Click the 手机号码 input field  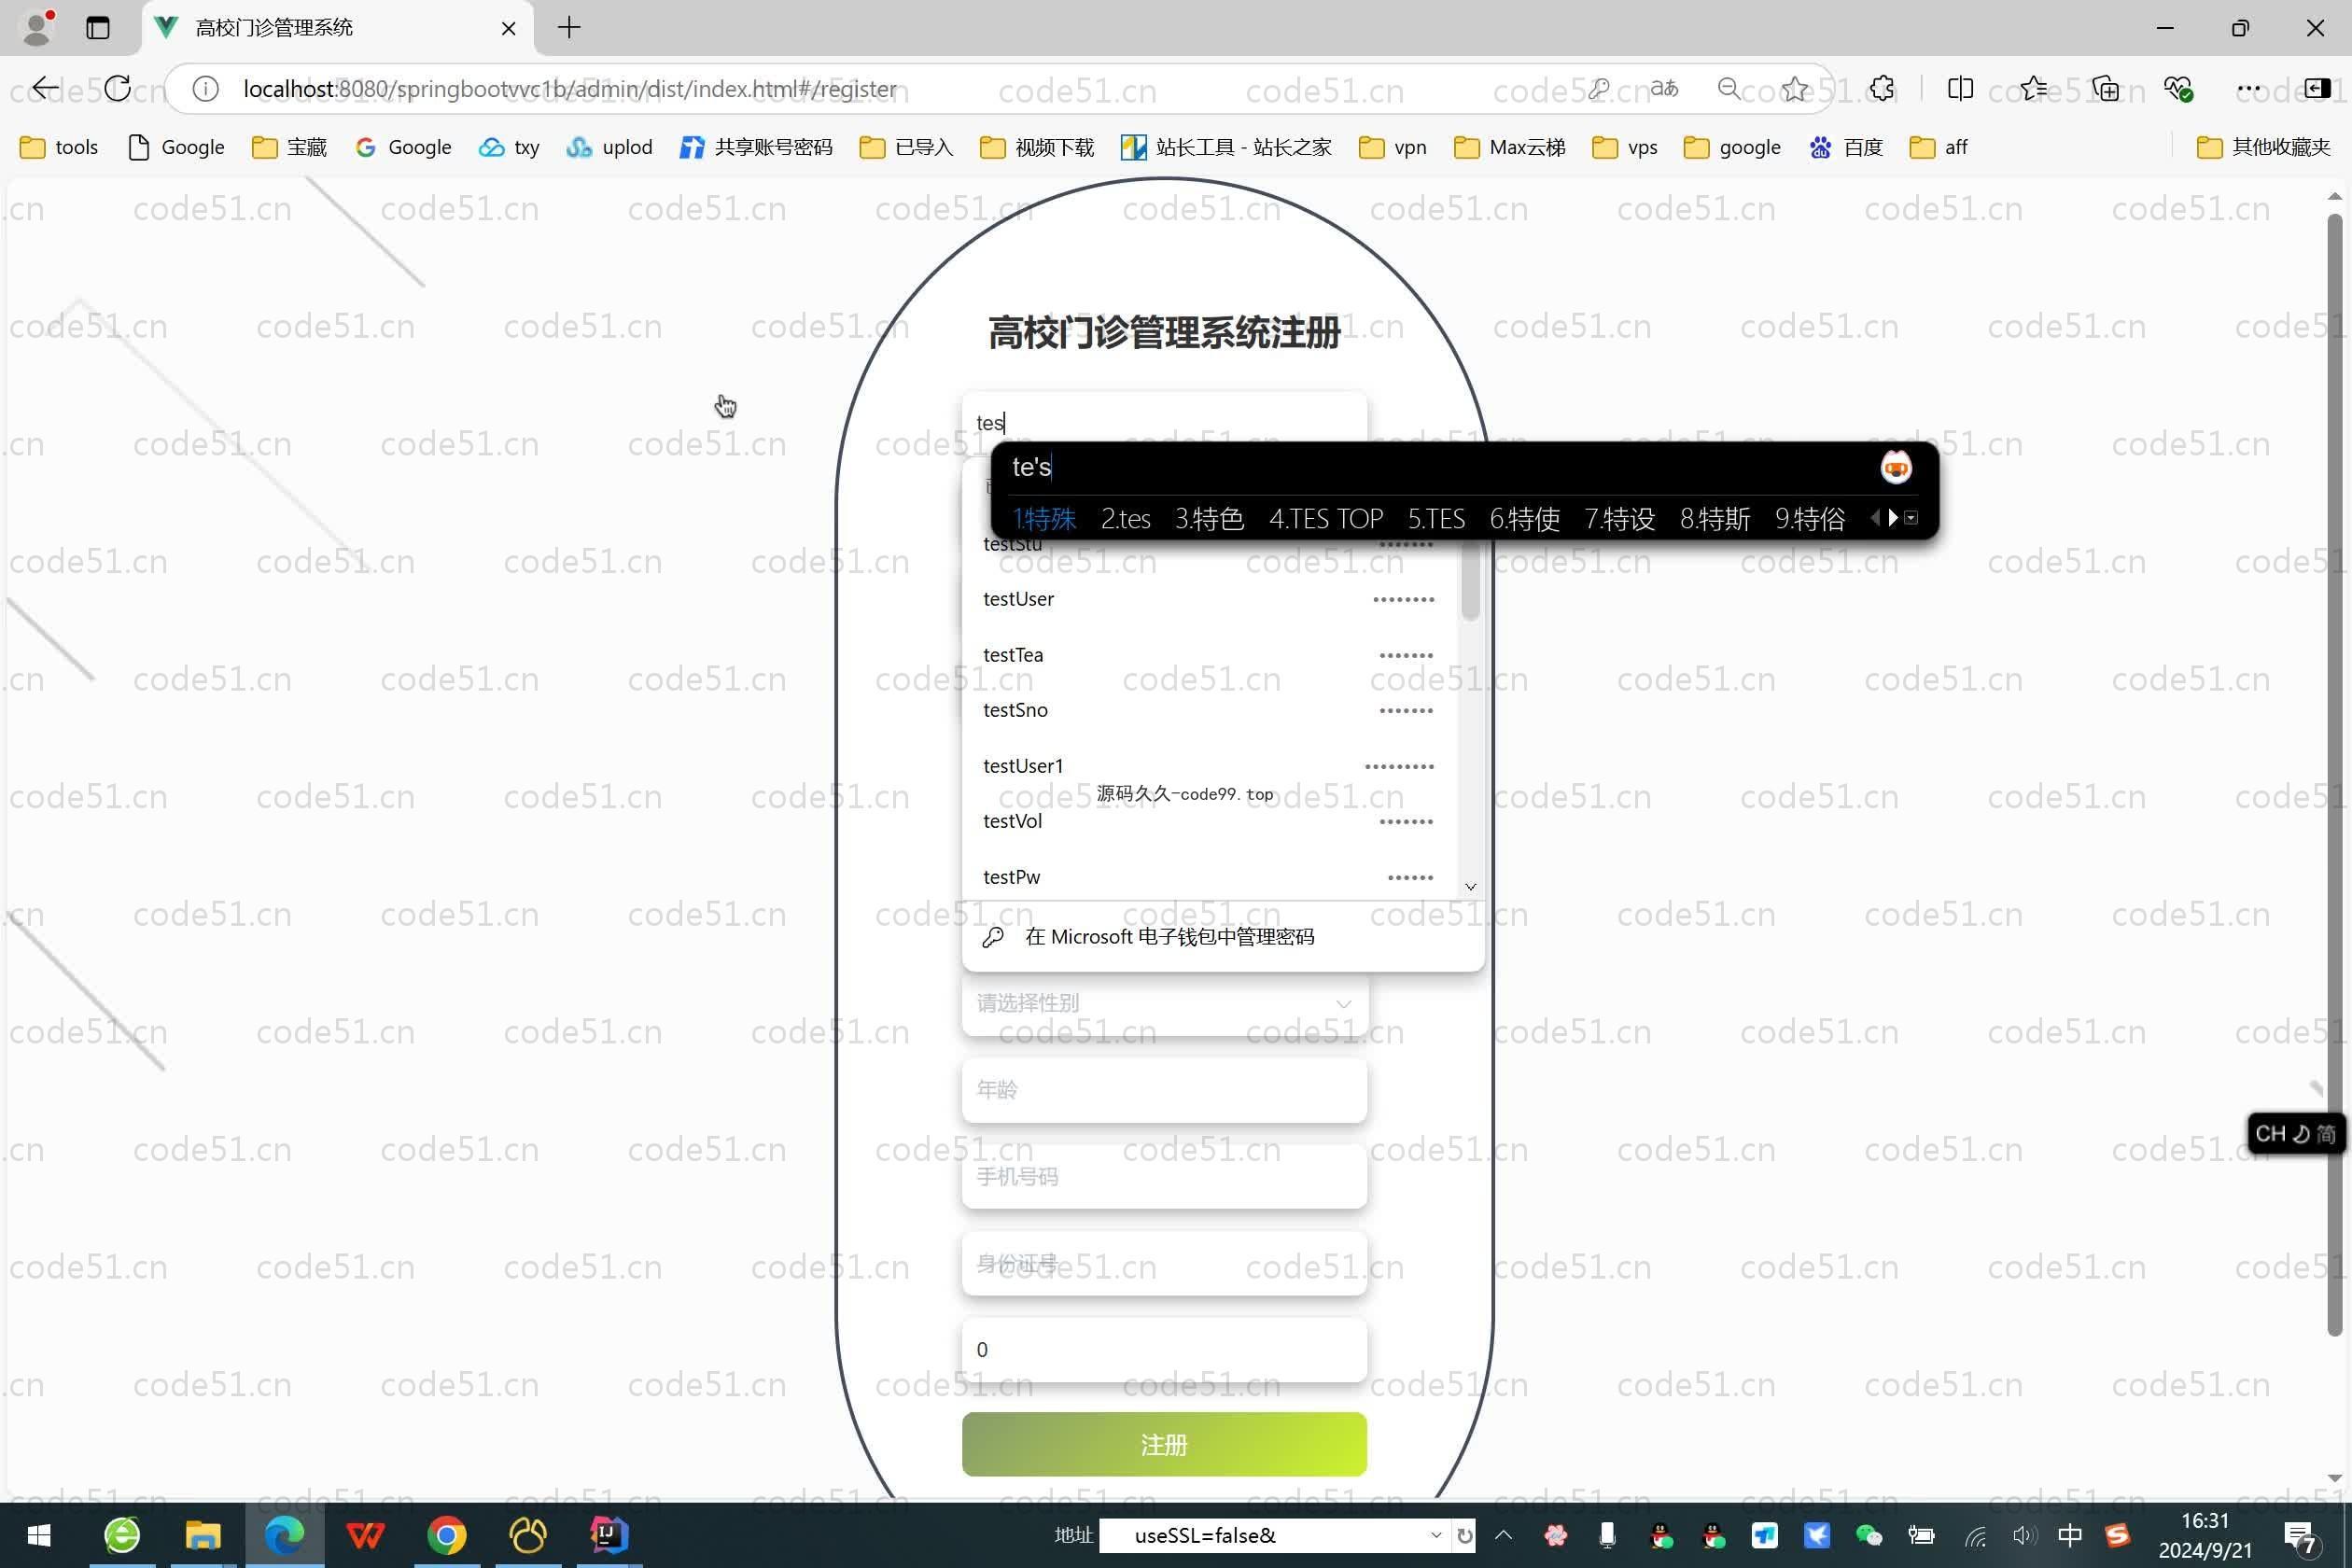1164,1177
